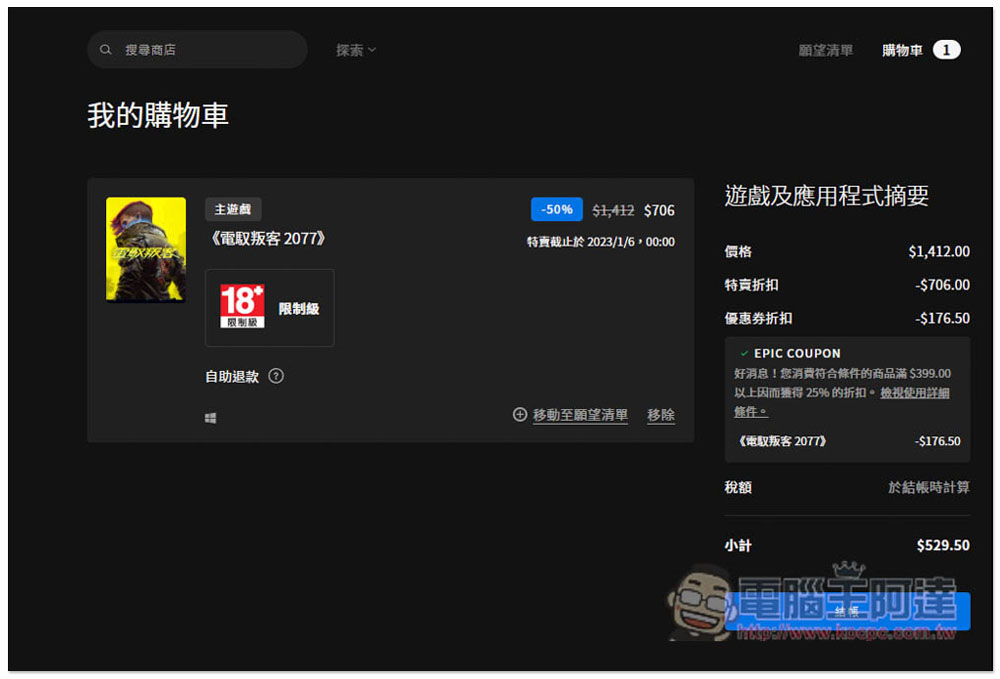The width and height of the screenshot is (1000, 679).
Task: Open the 《電馭叛客 2077》 title link
Action: tap(268, 239)
